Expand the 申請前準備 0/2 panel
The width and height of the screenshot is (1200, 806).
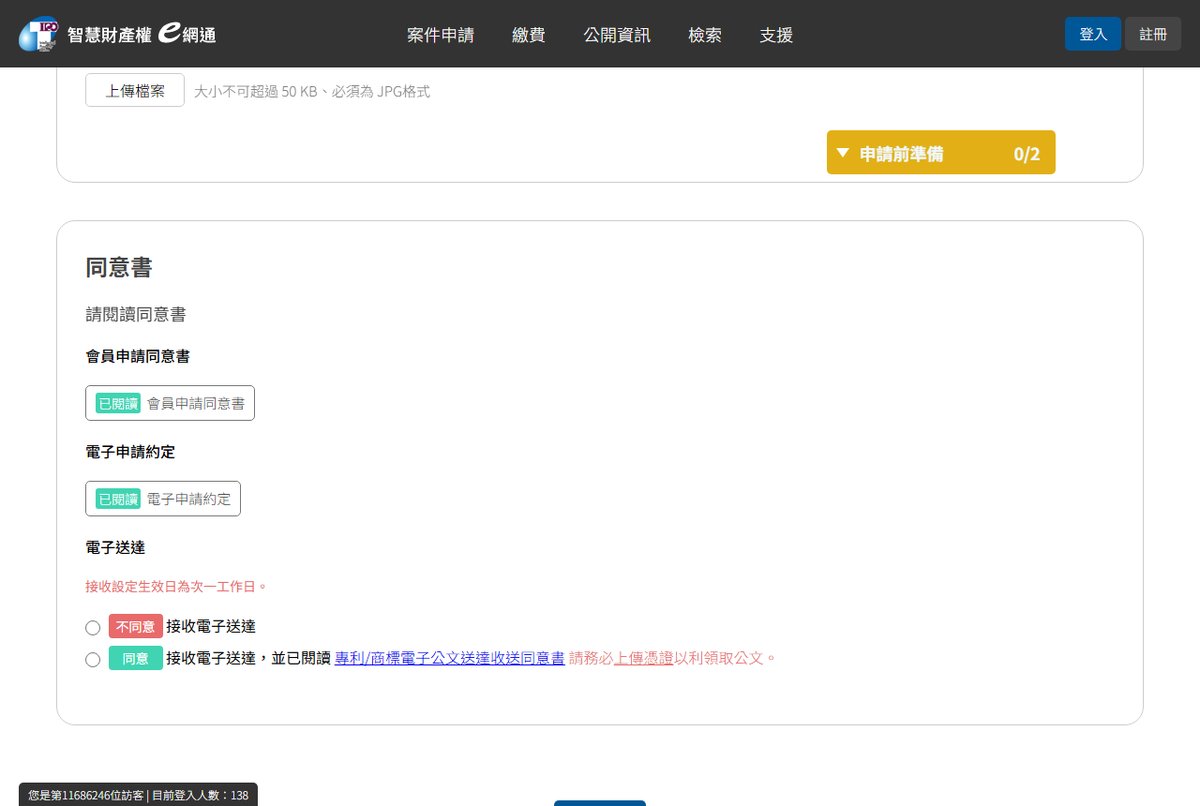click(941, 153)
